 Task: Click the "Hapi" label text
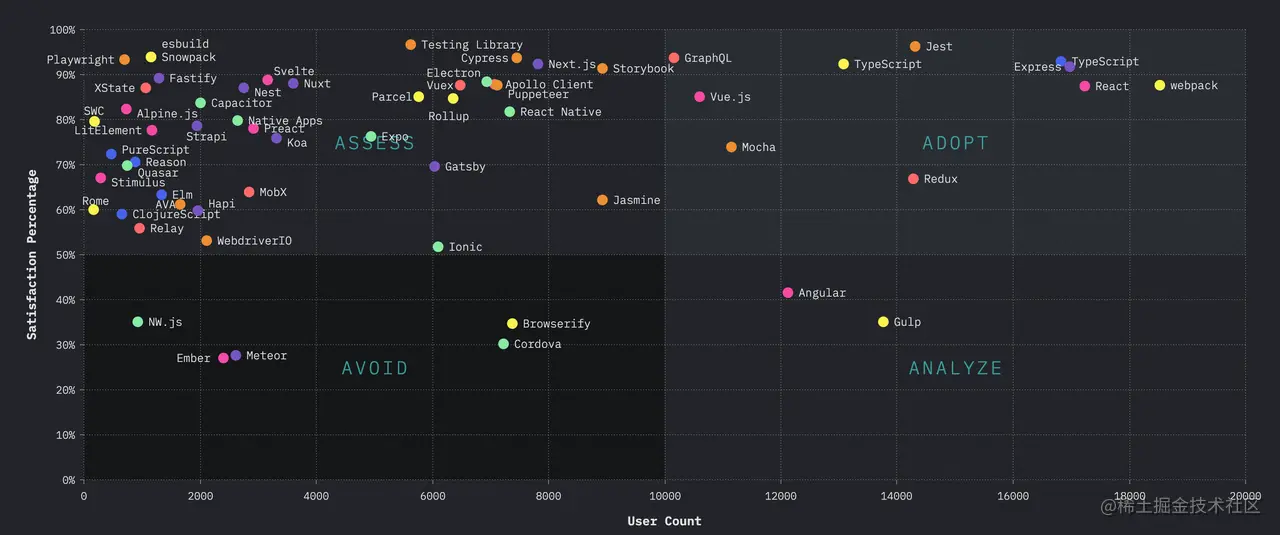click(x=222, y=204)
